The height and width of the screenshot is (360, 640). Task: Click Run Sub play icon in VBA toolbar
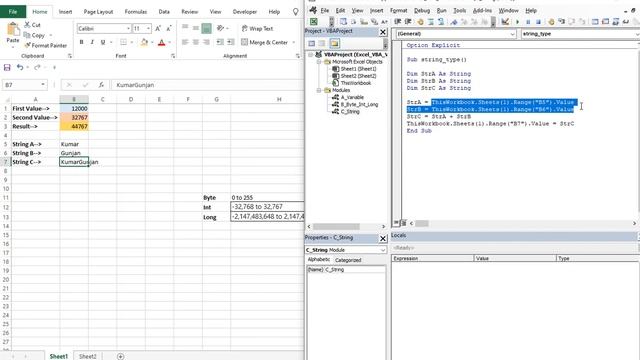pos(518,22)
